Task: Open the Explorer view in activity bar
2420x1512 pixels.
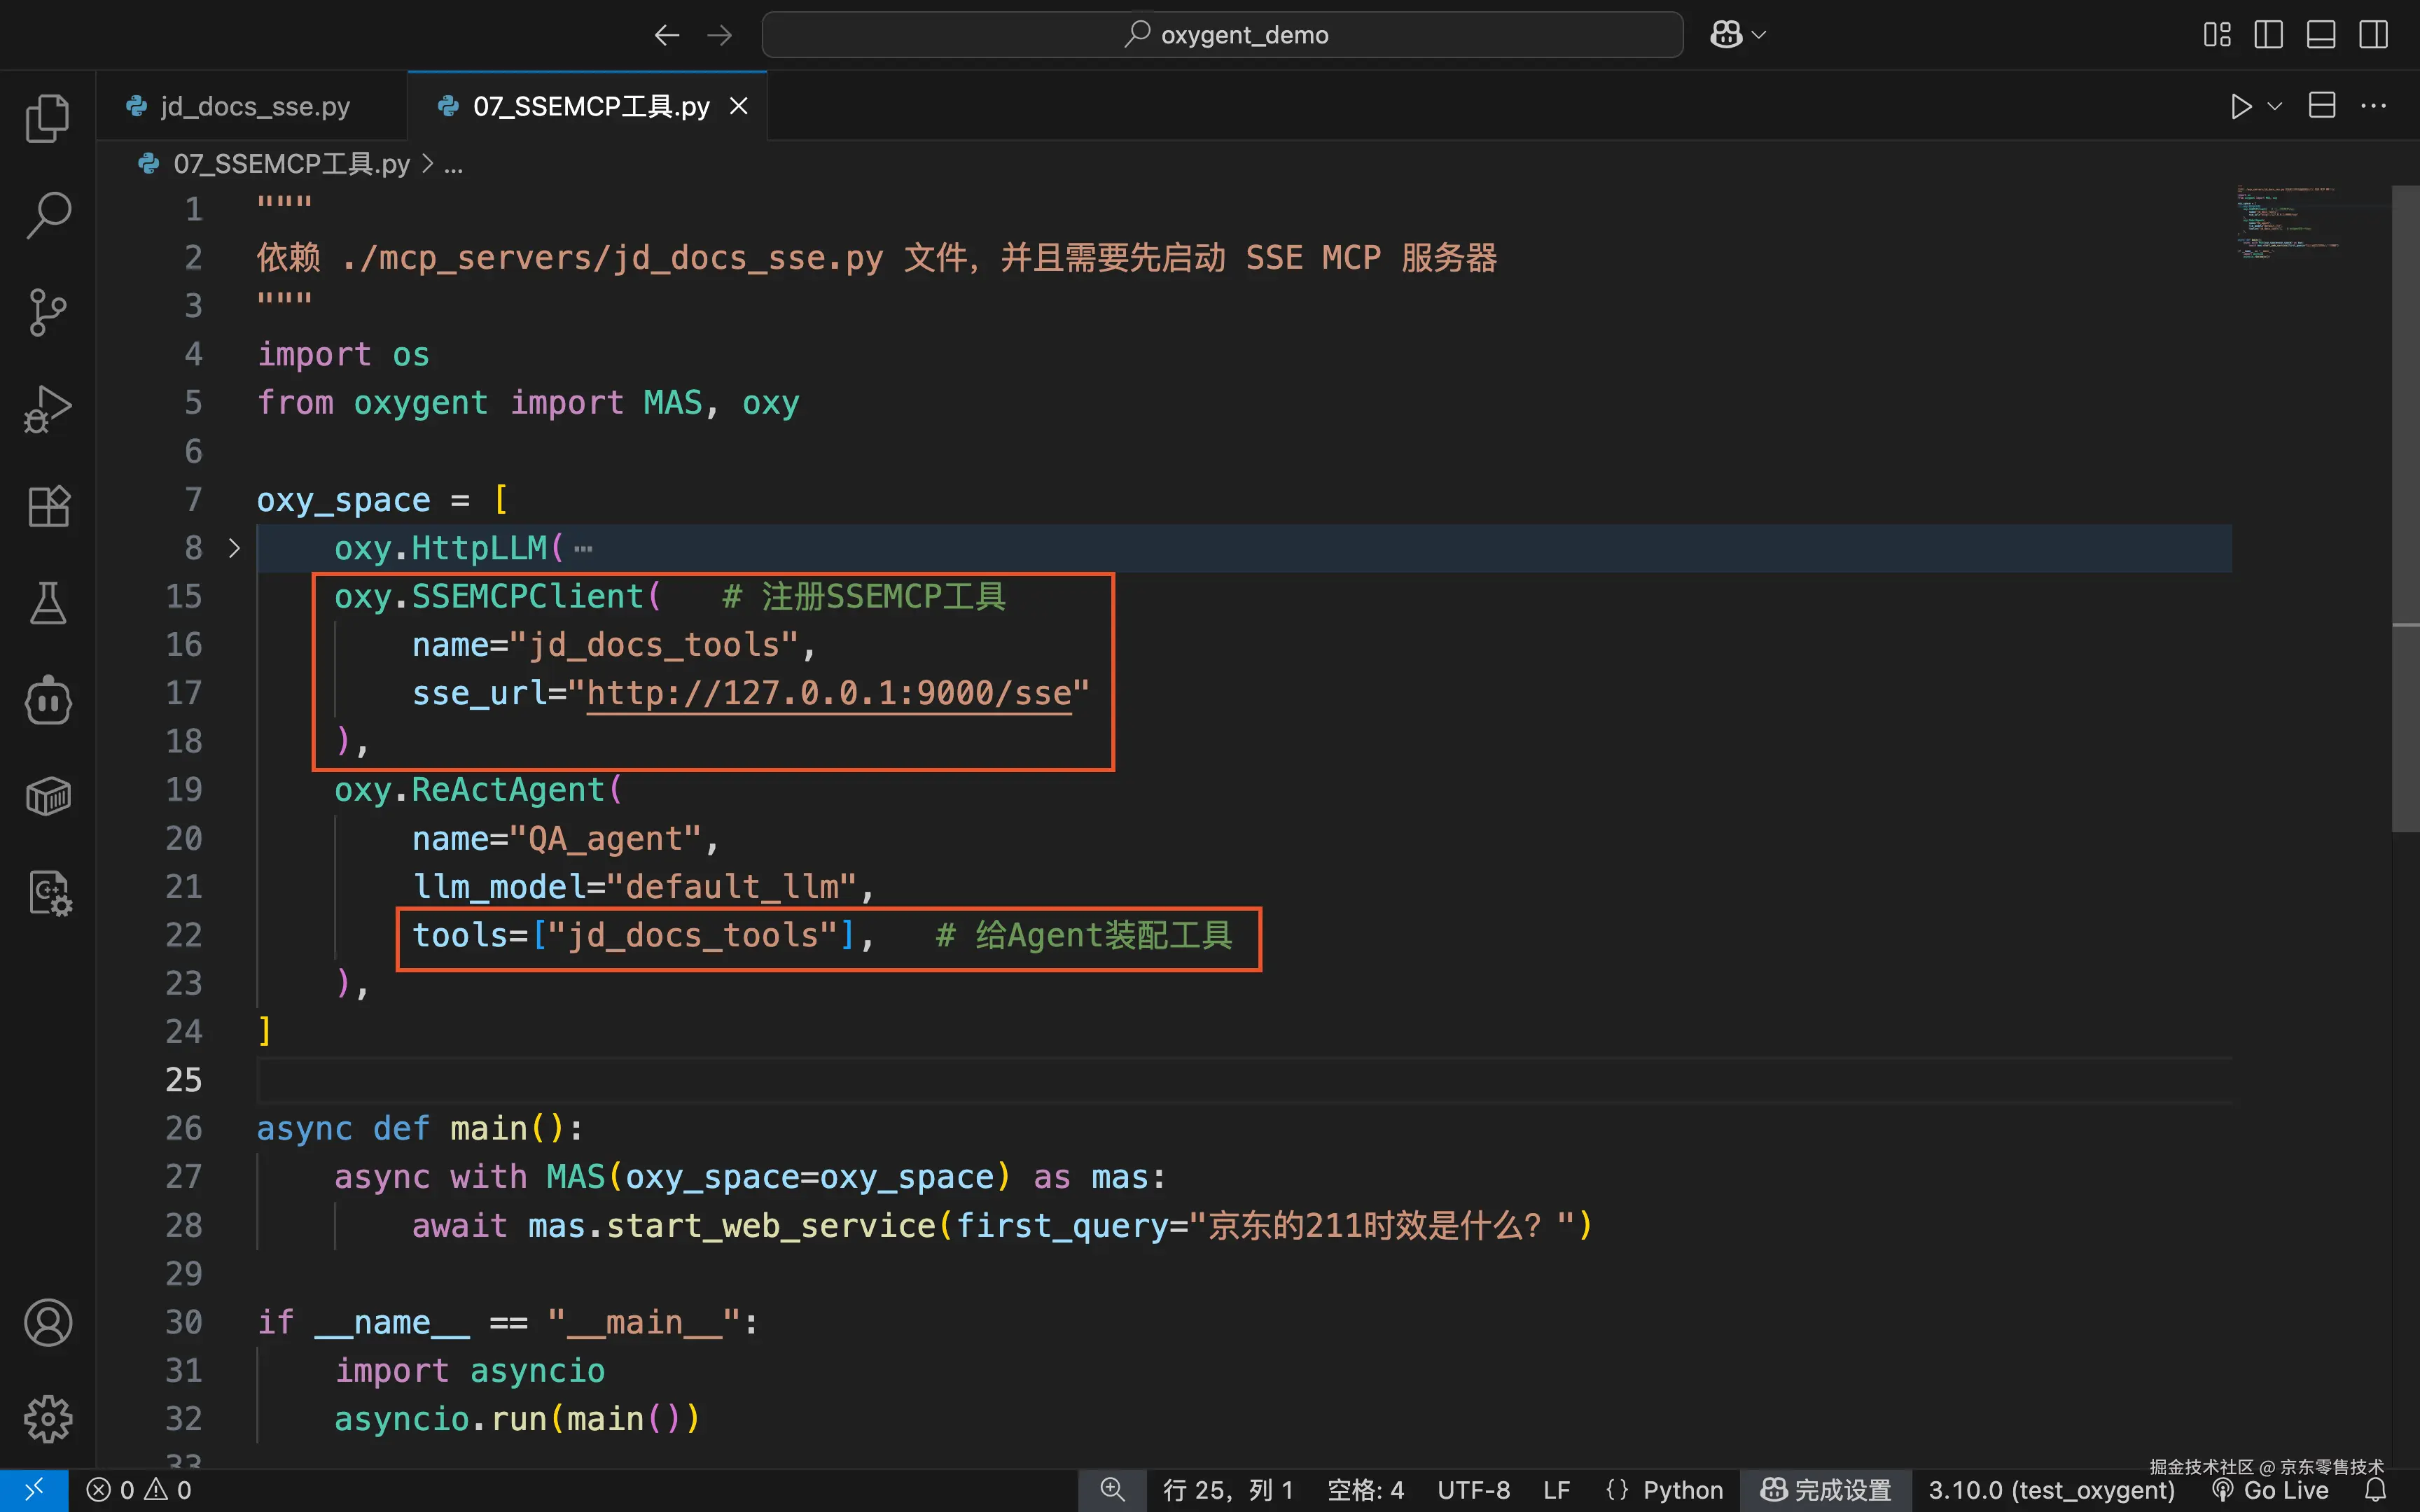Action: point(47,118)
